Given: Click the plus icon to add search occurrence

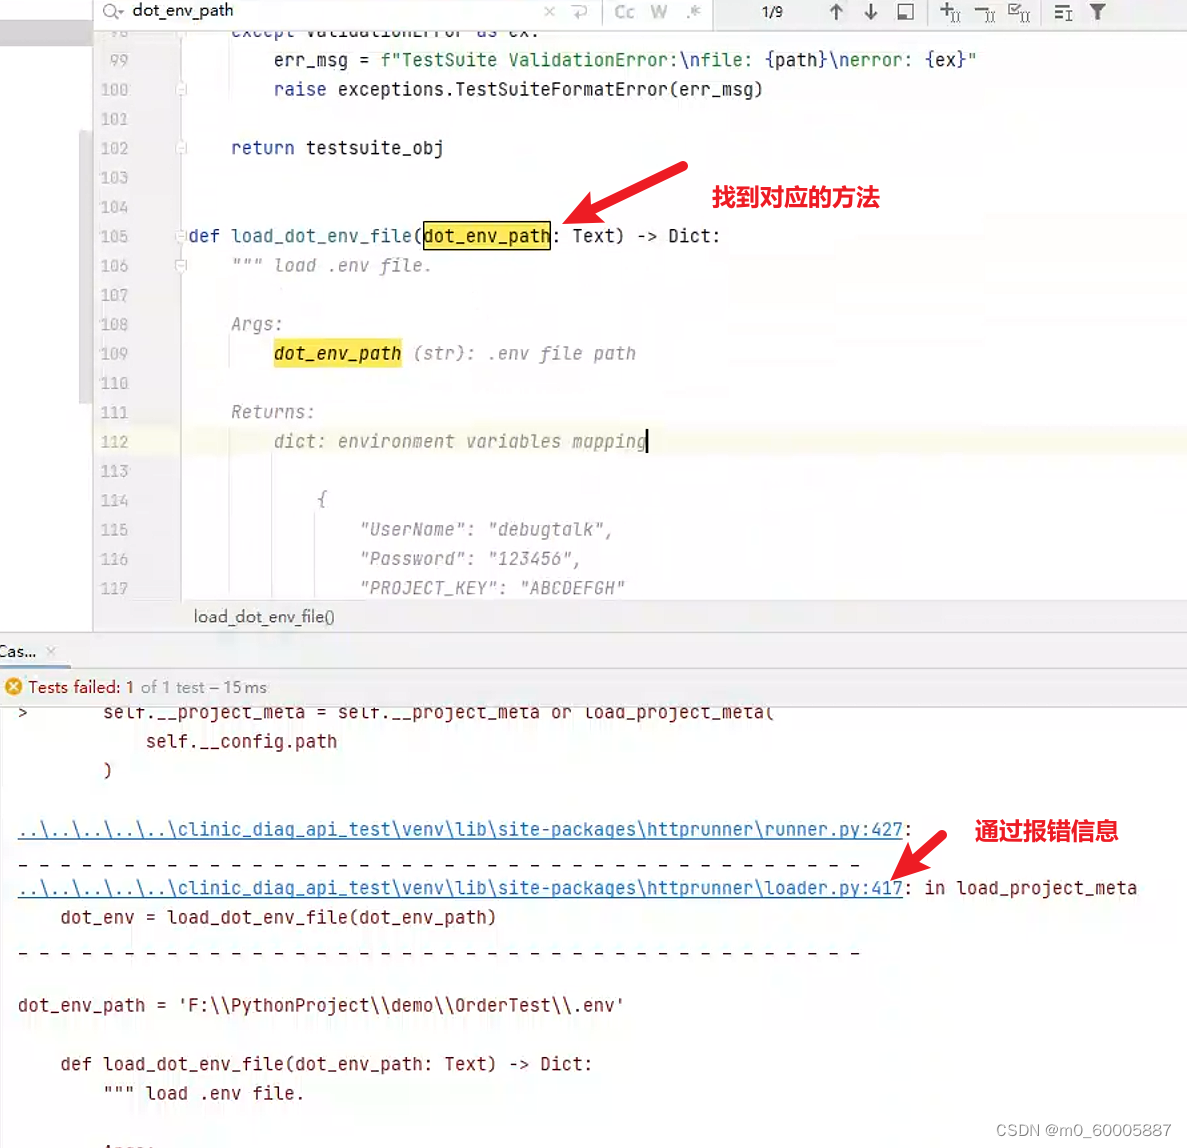Looking at the screenshot, I should point(949,13).
